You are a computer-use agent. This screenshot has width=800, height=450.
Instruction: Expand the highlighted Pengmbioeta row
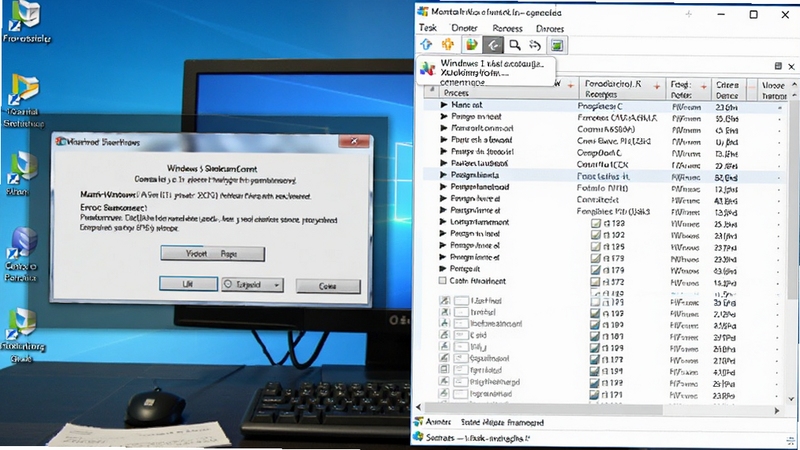coord(444,175)
